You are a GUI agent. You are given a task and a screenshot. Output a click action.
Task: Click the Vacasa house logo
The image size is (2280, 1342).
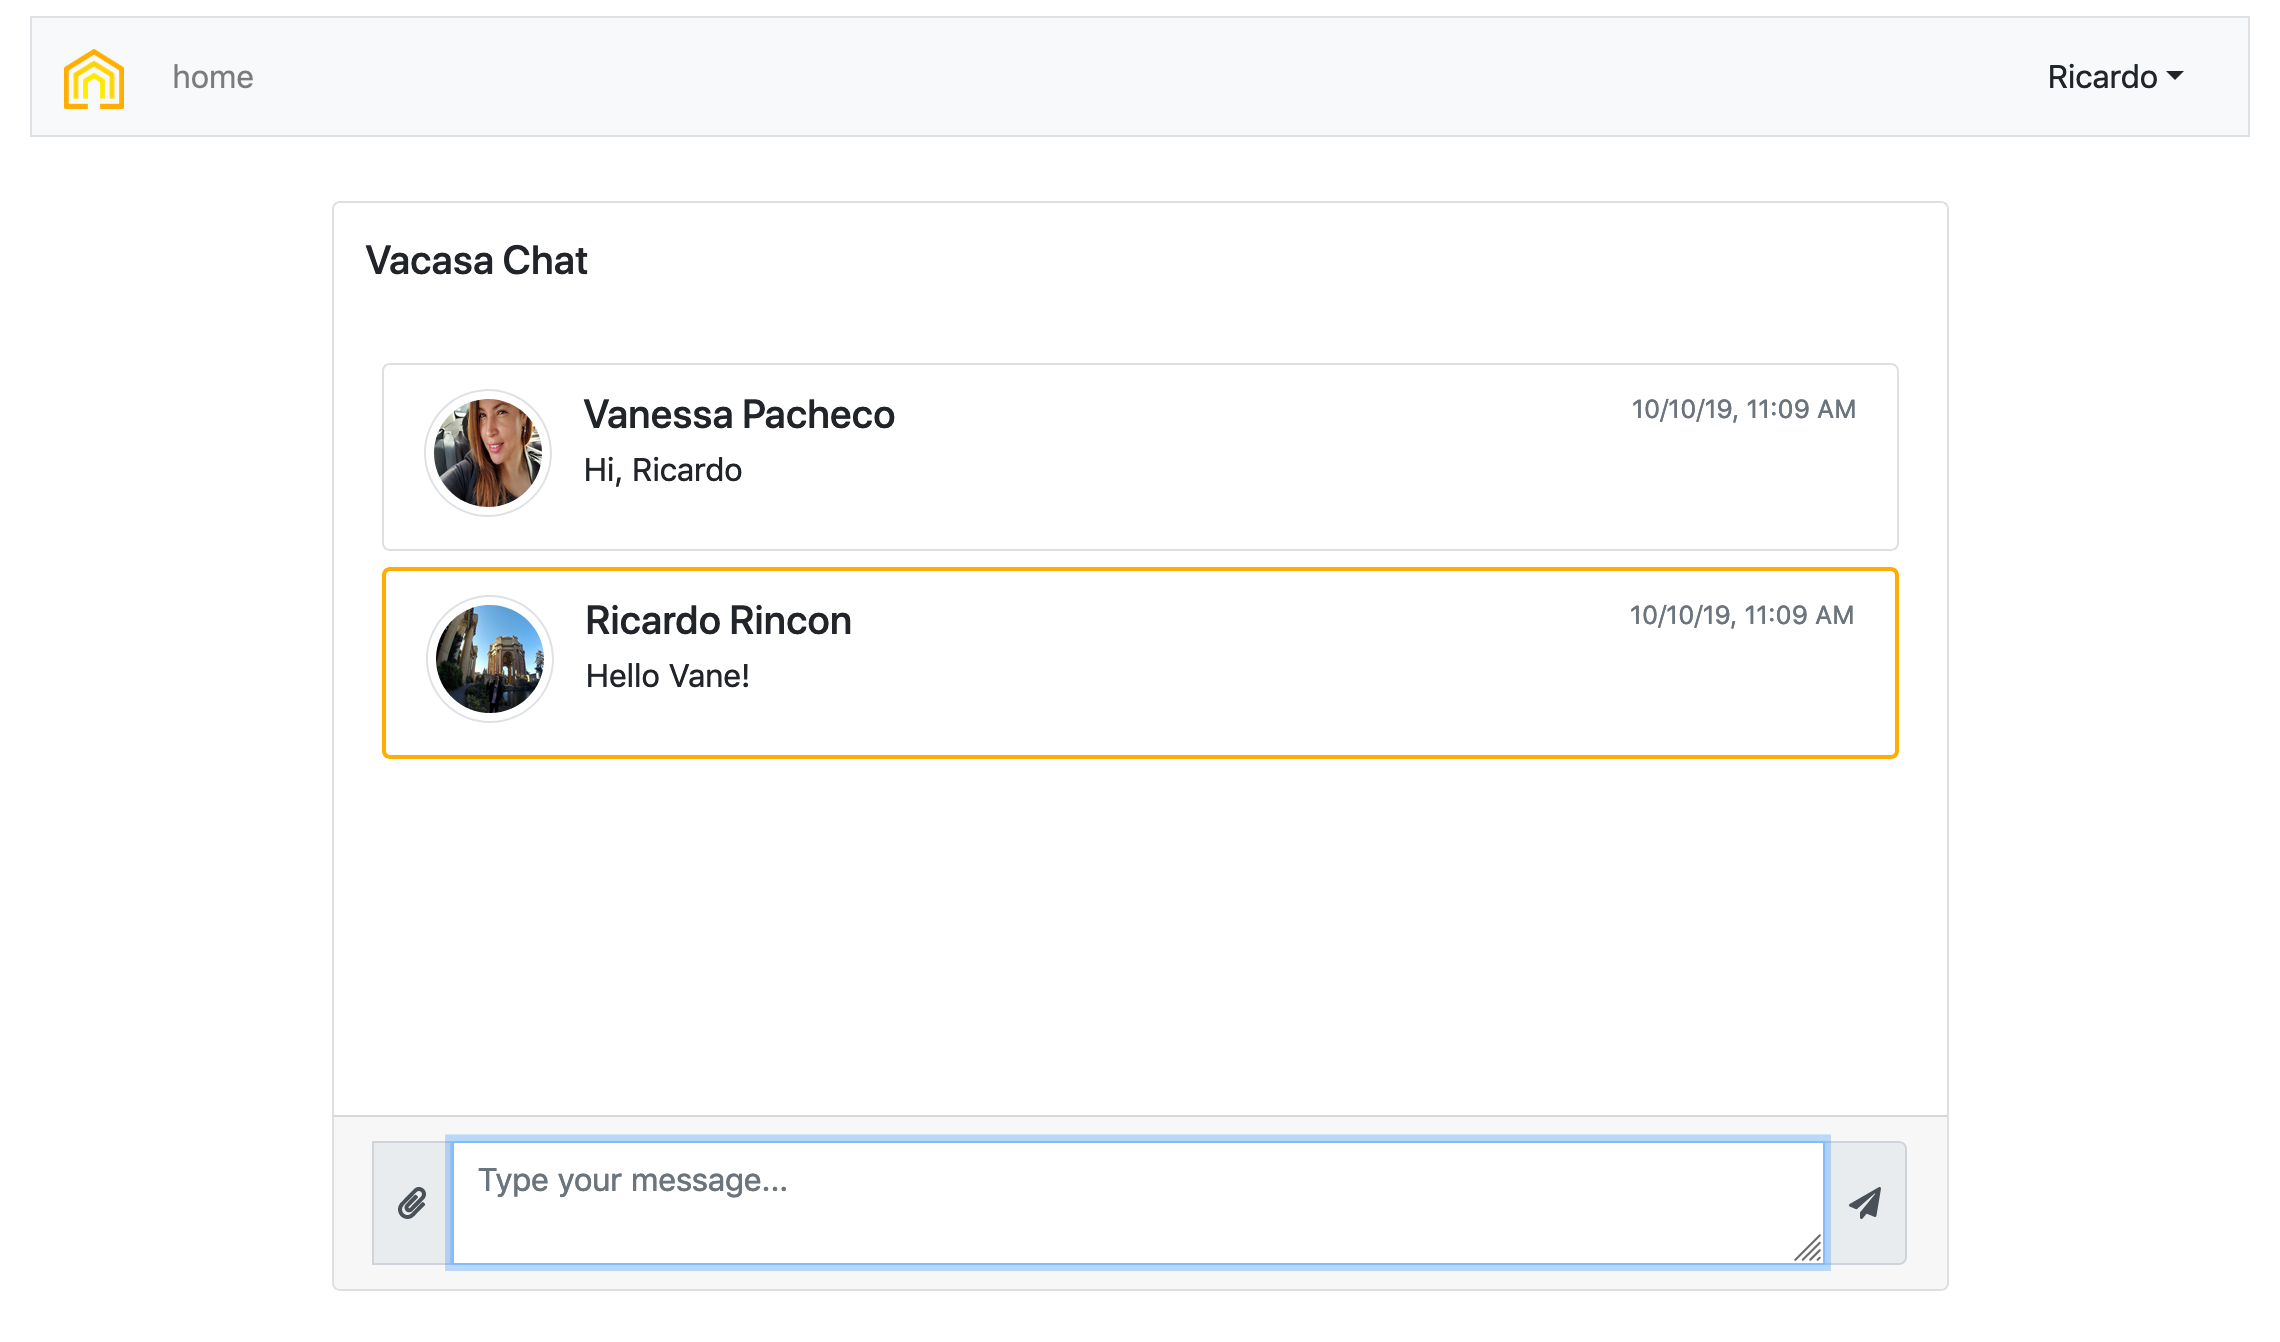coord(94,78)
